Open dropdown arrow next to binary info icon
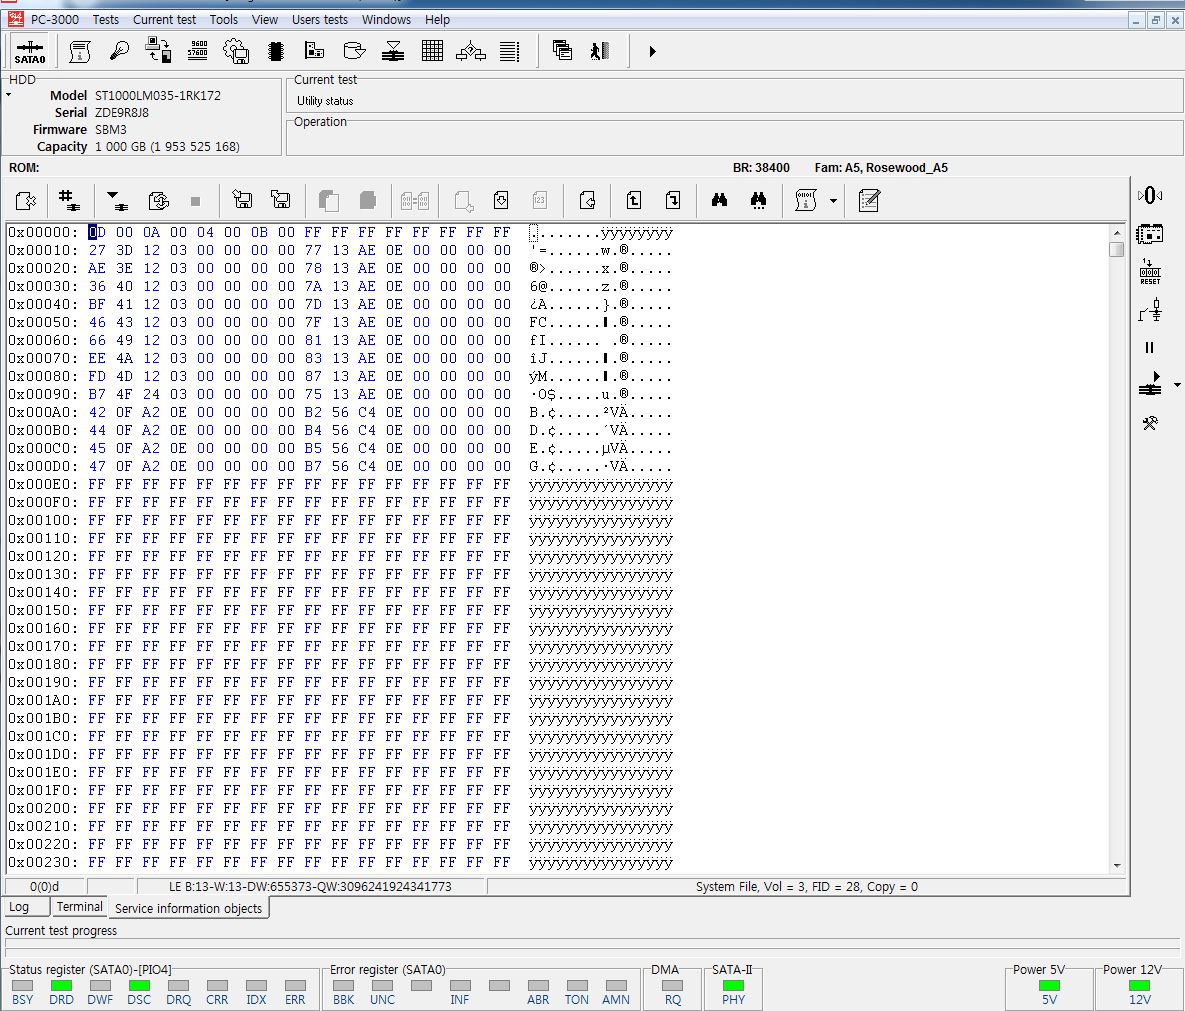The width and height of the screenshot is (1185, 1011). (833, 202)
